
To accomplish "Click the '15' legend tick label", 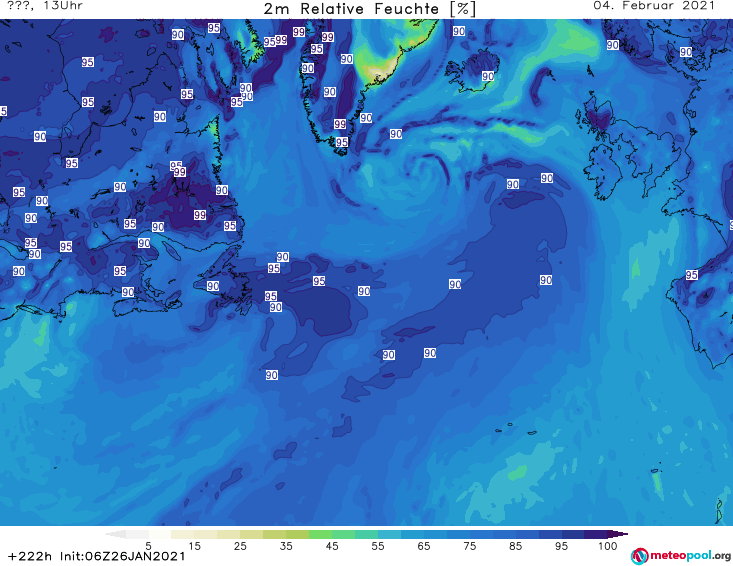I will 194,546.
